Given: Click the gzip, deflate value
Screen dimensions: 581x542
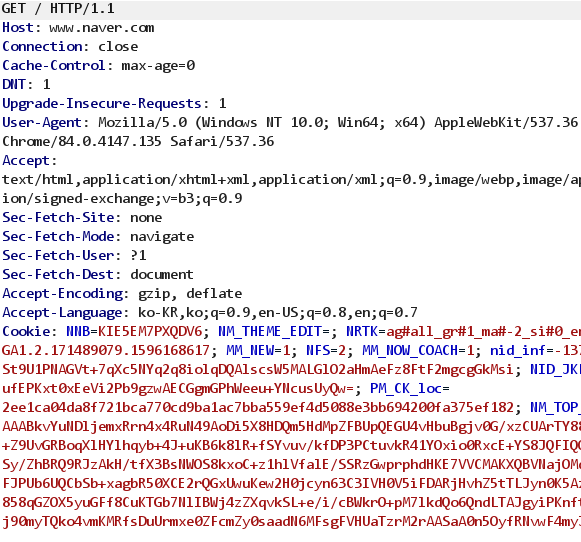Looking at the screenshot, I should pos(190,294).
